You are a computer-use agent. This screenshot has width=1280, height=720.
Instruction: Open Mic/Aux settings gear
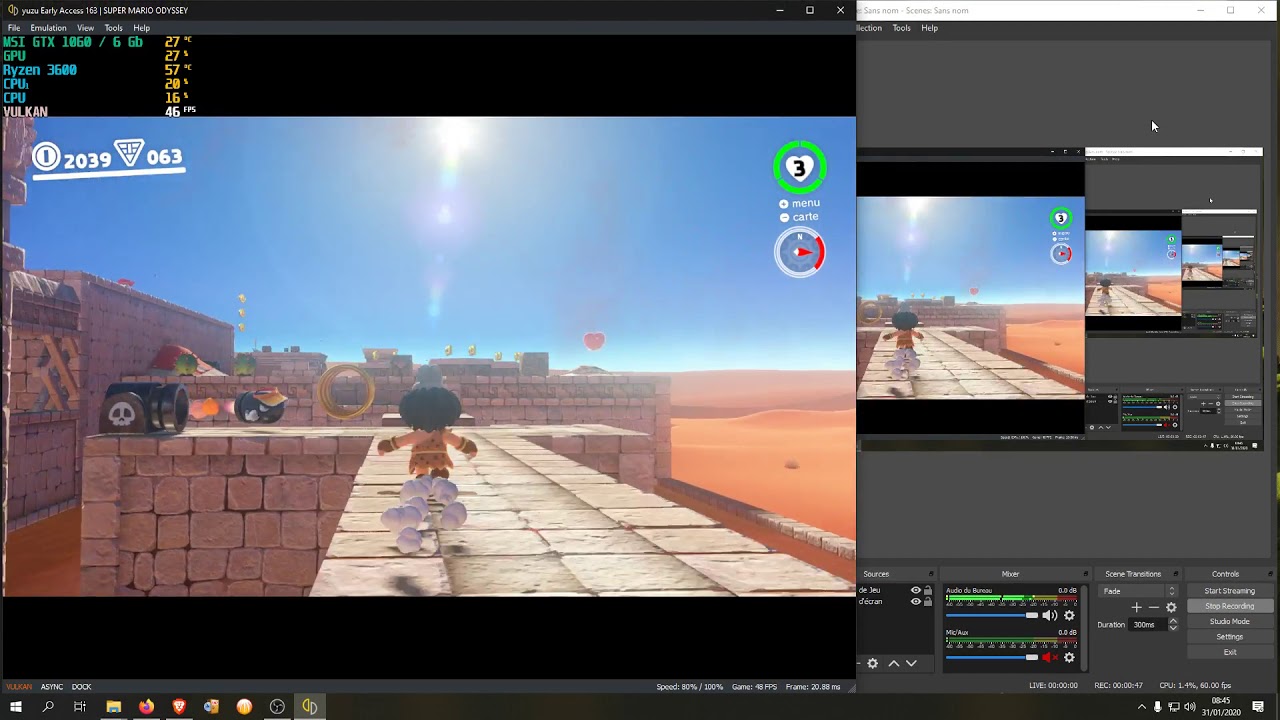coord(1069,657)
